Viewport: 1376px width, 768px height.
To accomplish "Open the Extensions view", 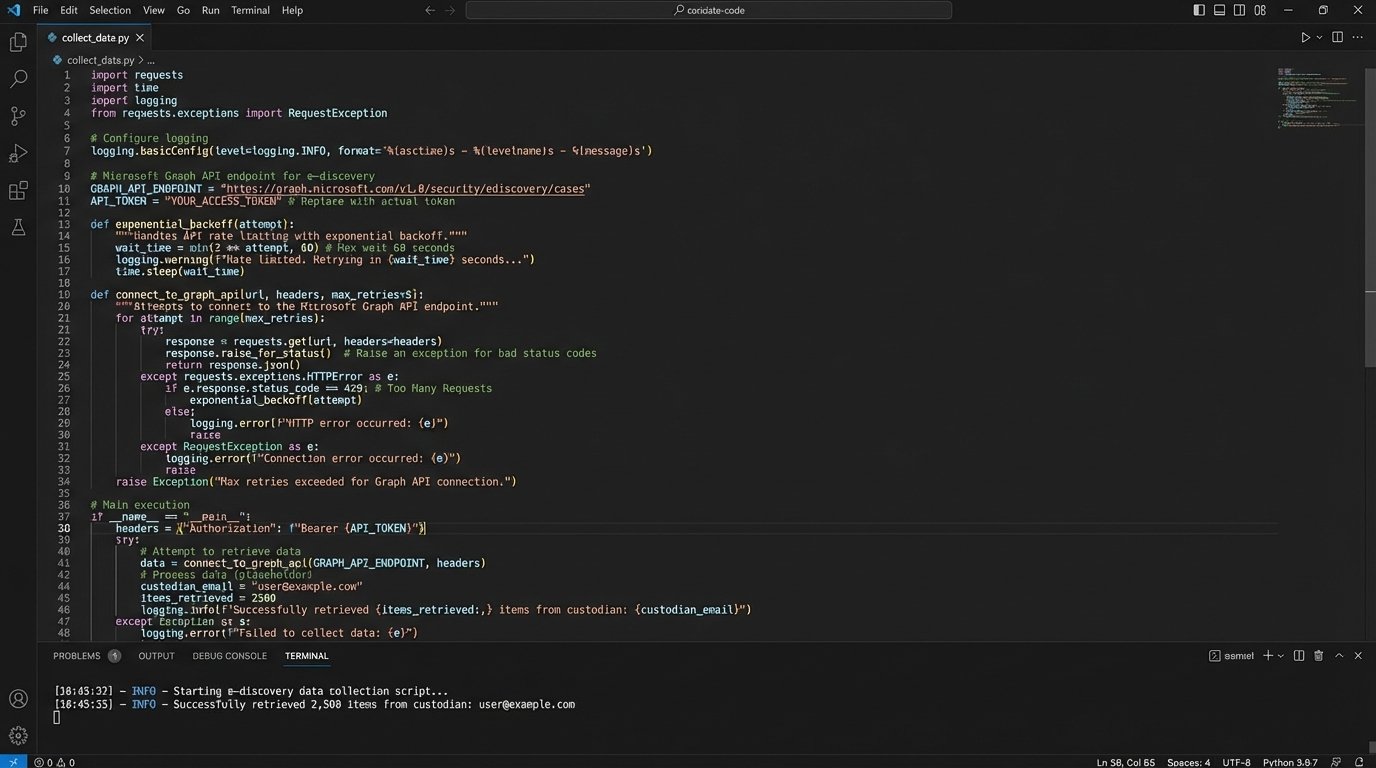I will click(18, 190).
